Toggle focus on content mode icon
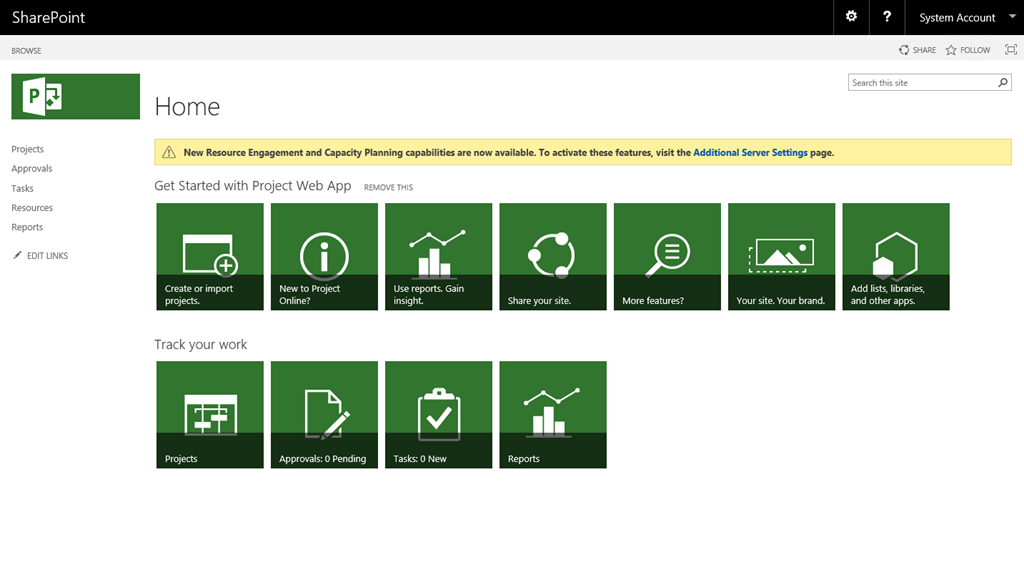Viewport: 1024px width, 570px height. (1010, 50)
